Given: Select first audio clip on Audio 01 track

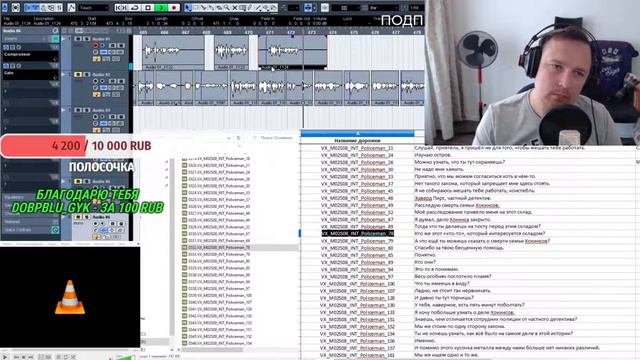Looking at the screenshot, I should point(173,52).
